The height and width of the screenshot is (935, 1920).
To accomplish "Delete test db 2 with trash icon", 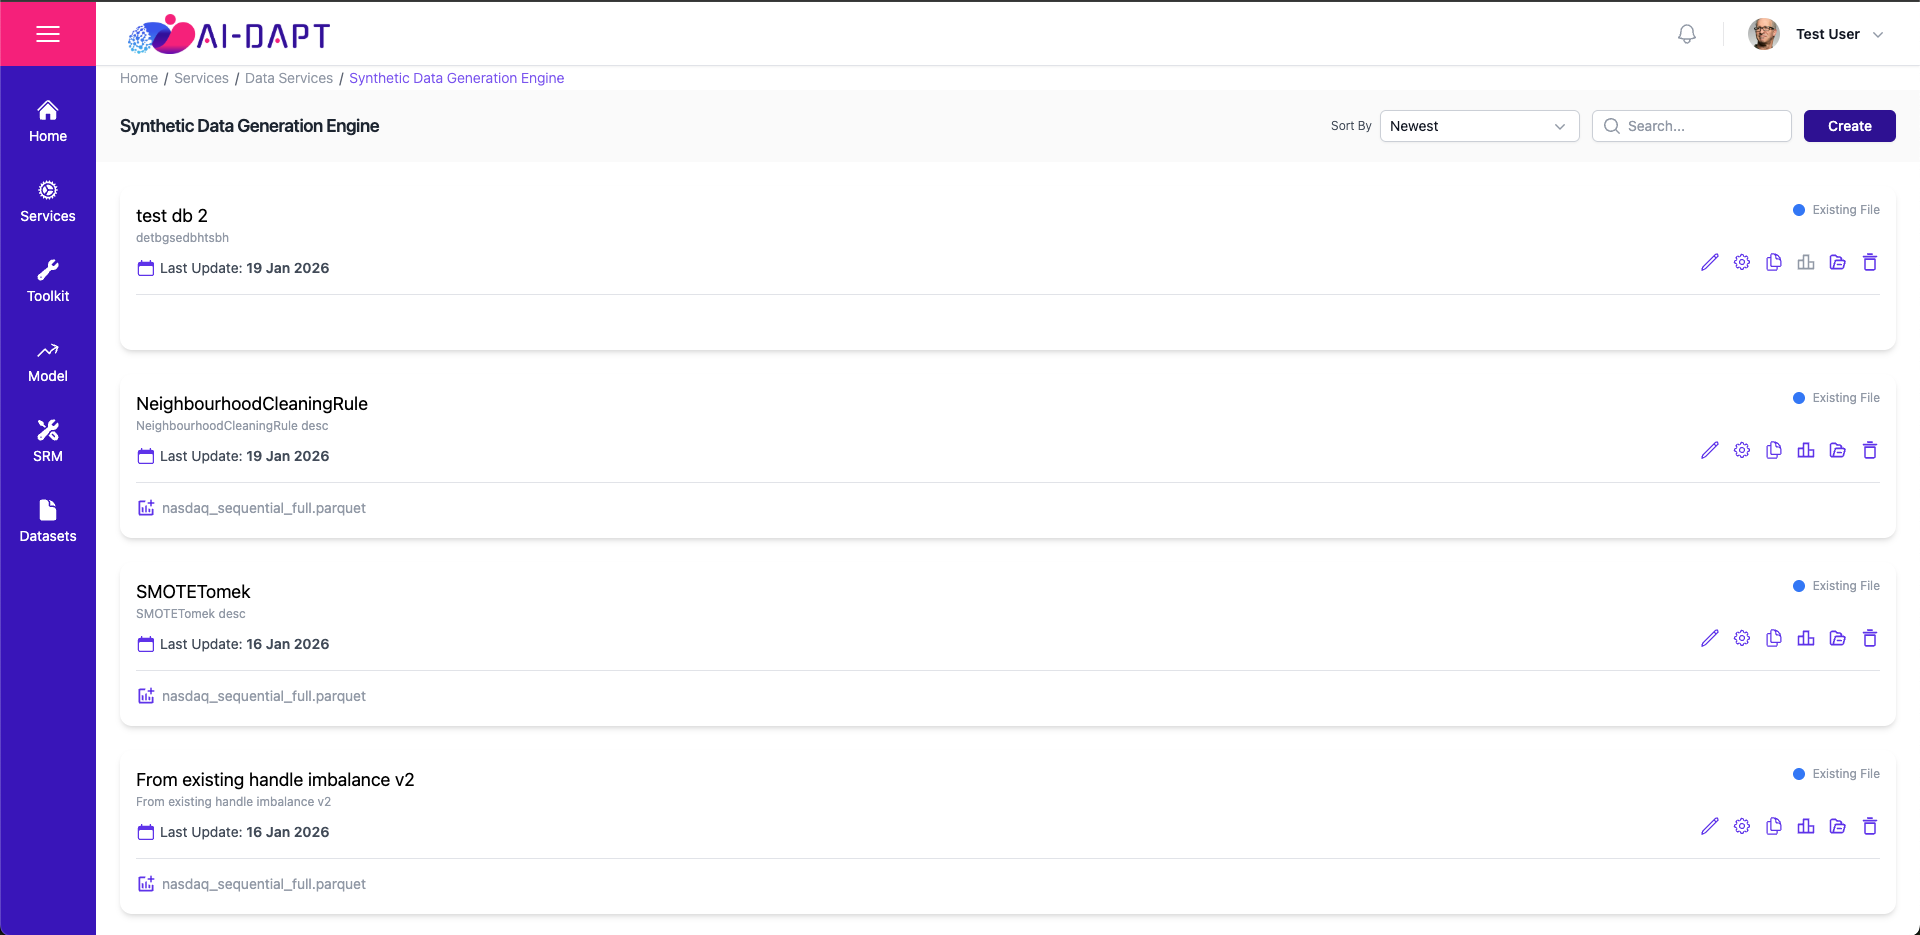I will (x=1870, y=262).
